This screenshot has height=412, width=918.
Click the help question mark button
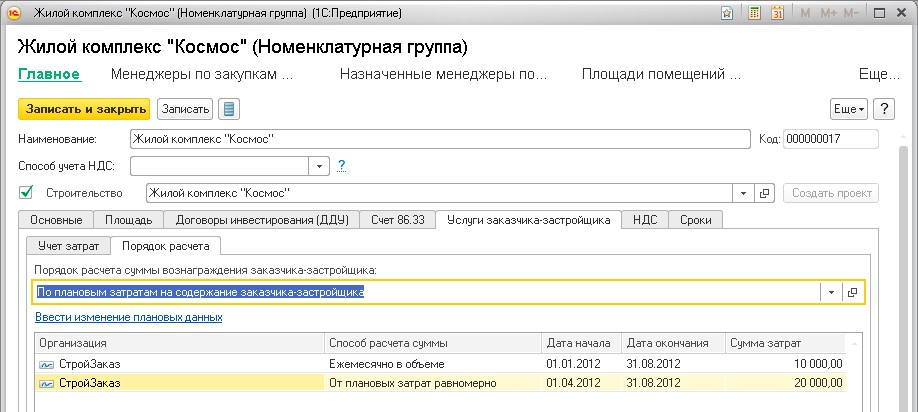click(x=883, y=109)
